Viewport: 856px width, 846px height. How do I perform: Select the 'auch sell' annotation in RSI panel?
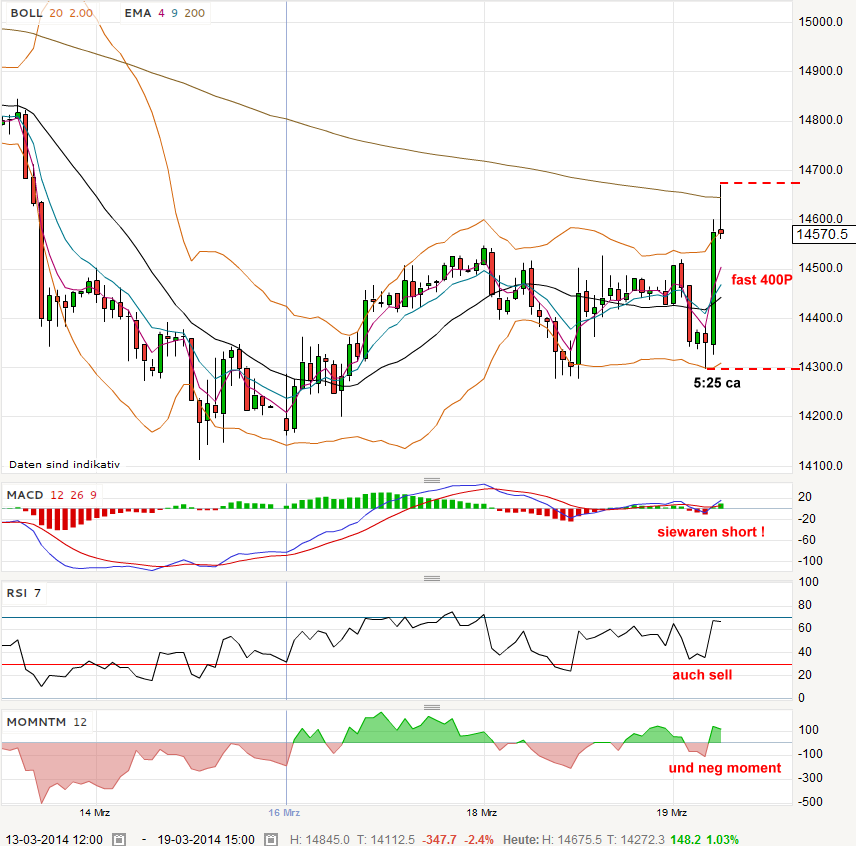point(702,675)
